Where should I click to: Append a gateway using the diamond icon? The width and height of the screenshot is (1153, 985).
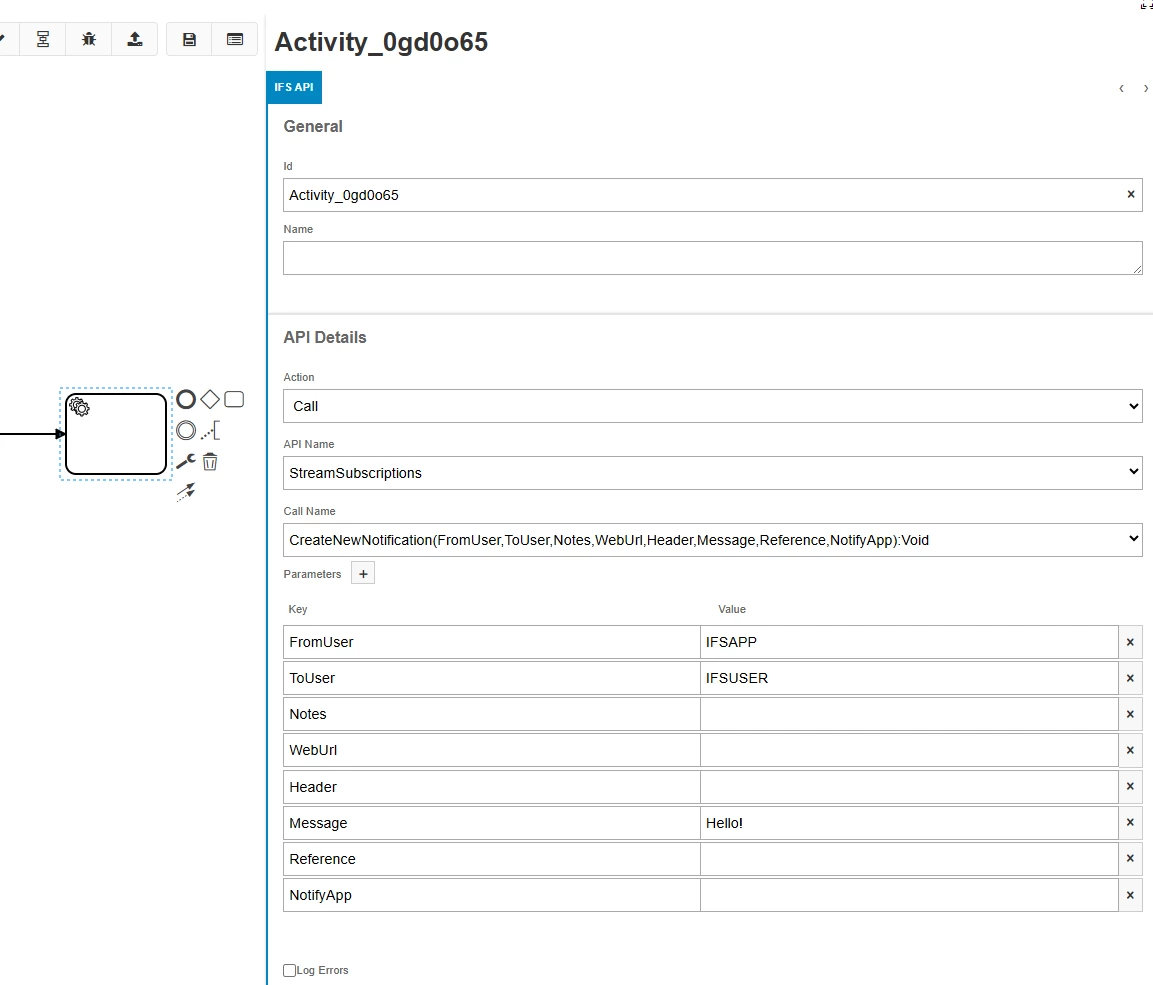[x=210, y=400]
